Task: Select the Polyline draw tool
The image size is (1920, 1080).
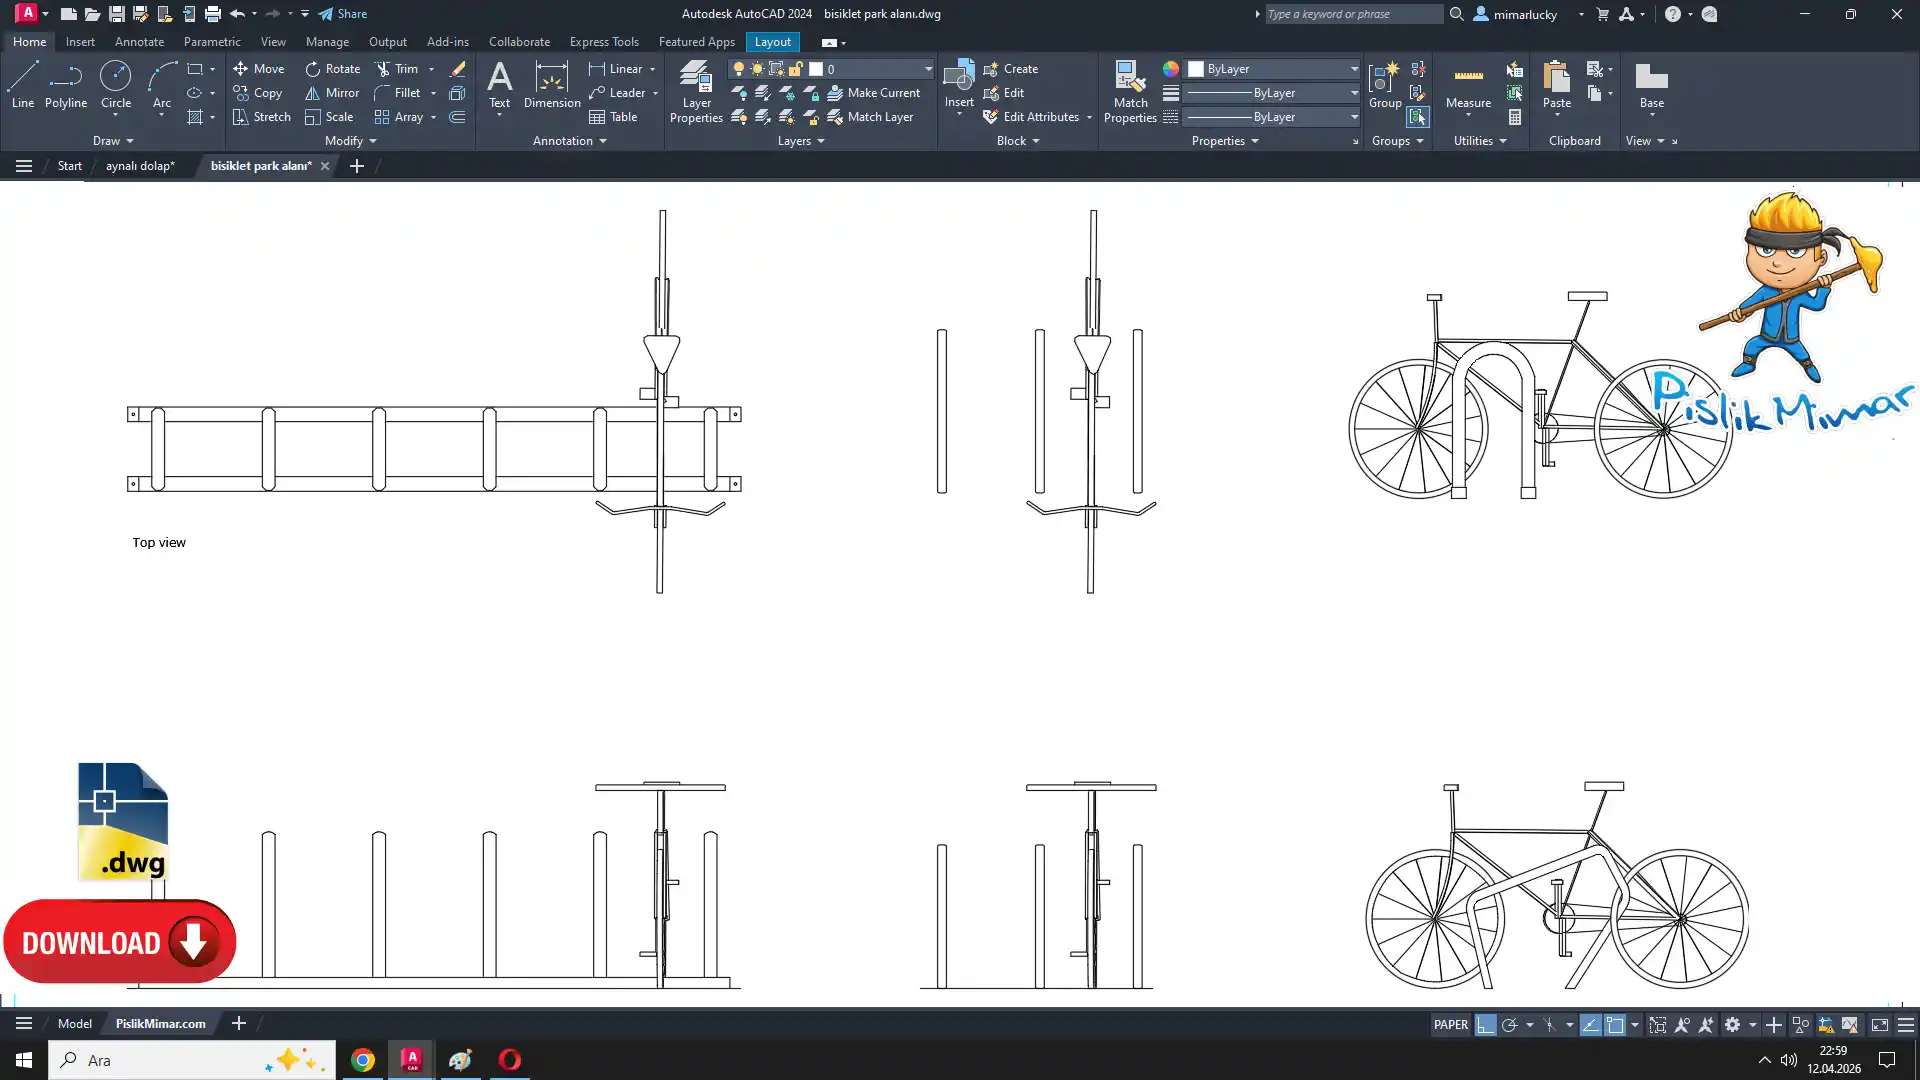Action: tap(65, 84)
